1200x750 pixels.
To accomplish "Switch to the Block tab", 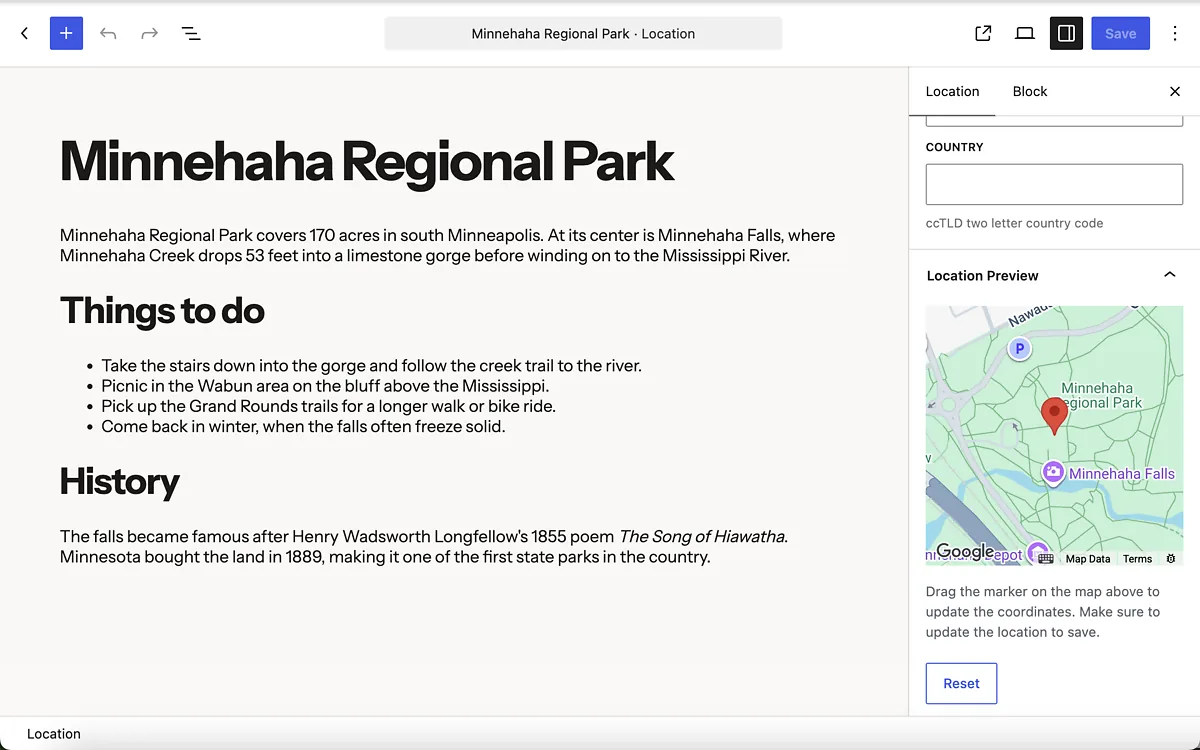I will (1029, 91).
